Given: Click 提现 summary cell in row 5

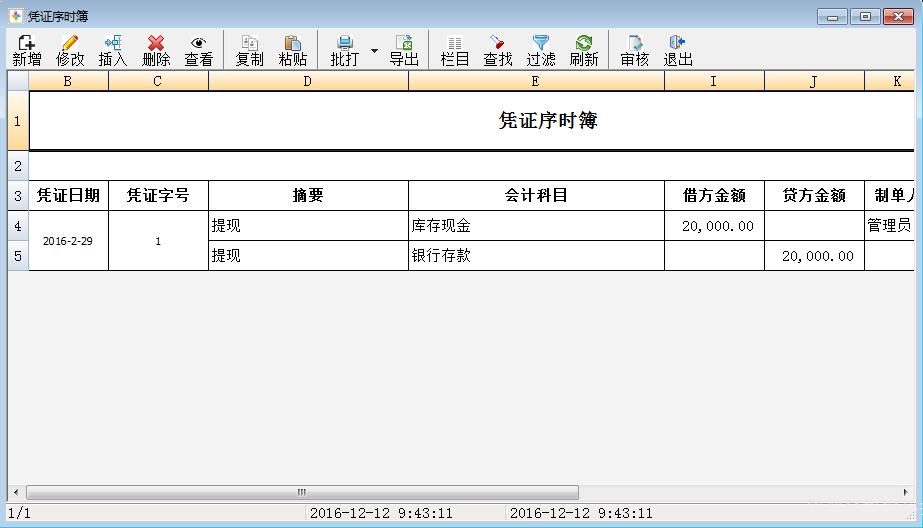Looking at the screenshot, I should pos(308,256).
